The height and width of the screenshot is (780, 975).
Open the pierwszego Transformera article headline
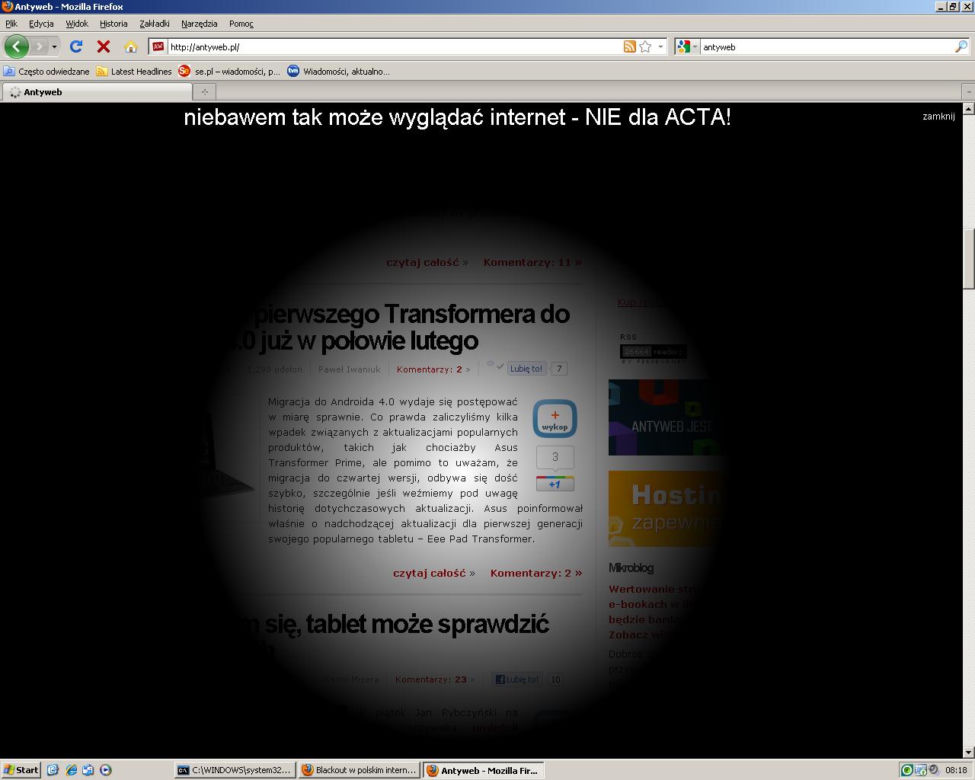pyautogui.click(x=398, y=327)
